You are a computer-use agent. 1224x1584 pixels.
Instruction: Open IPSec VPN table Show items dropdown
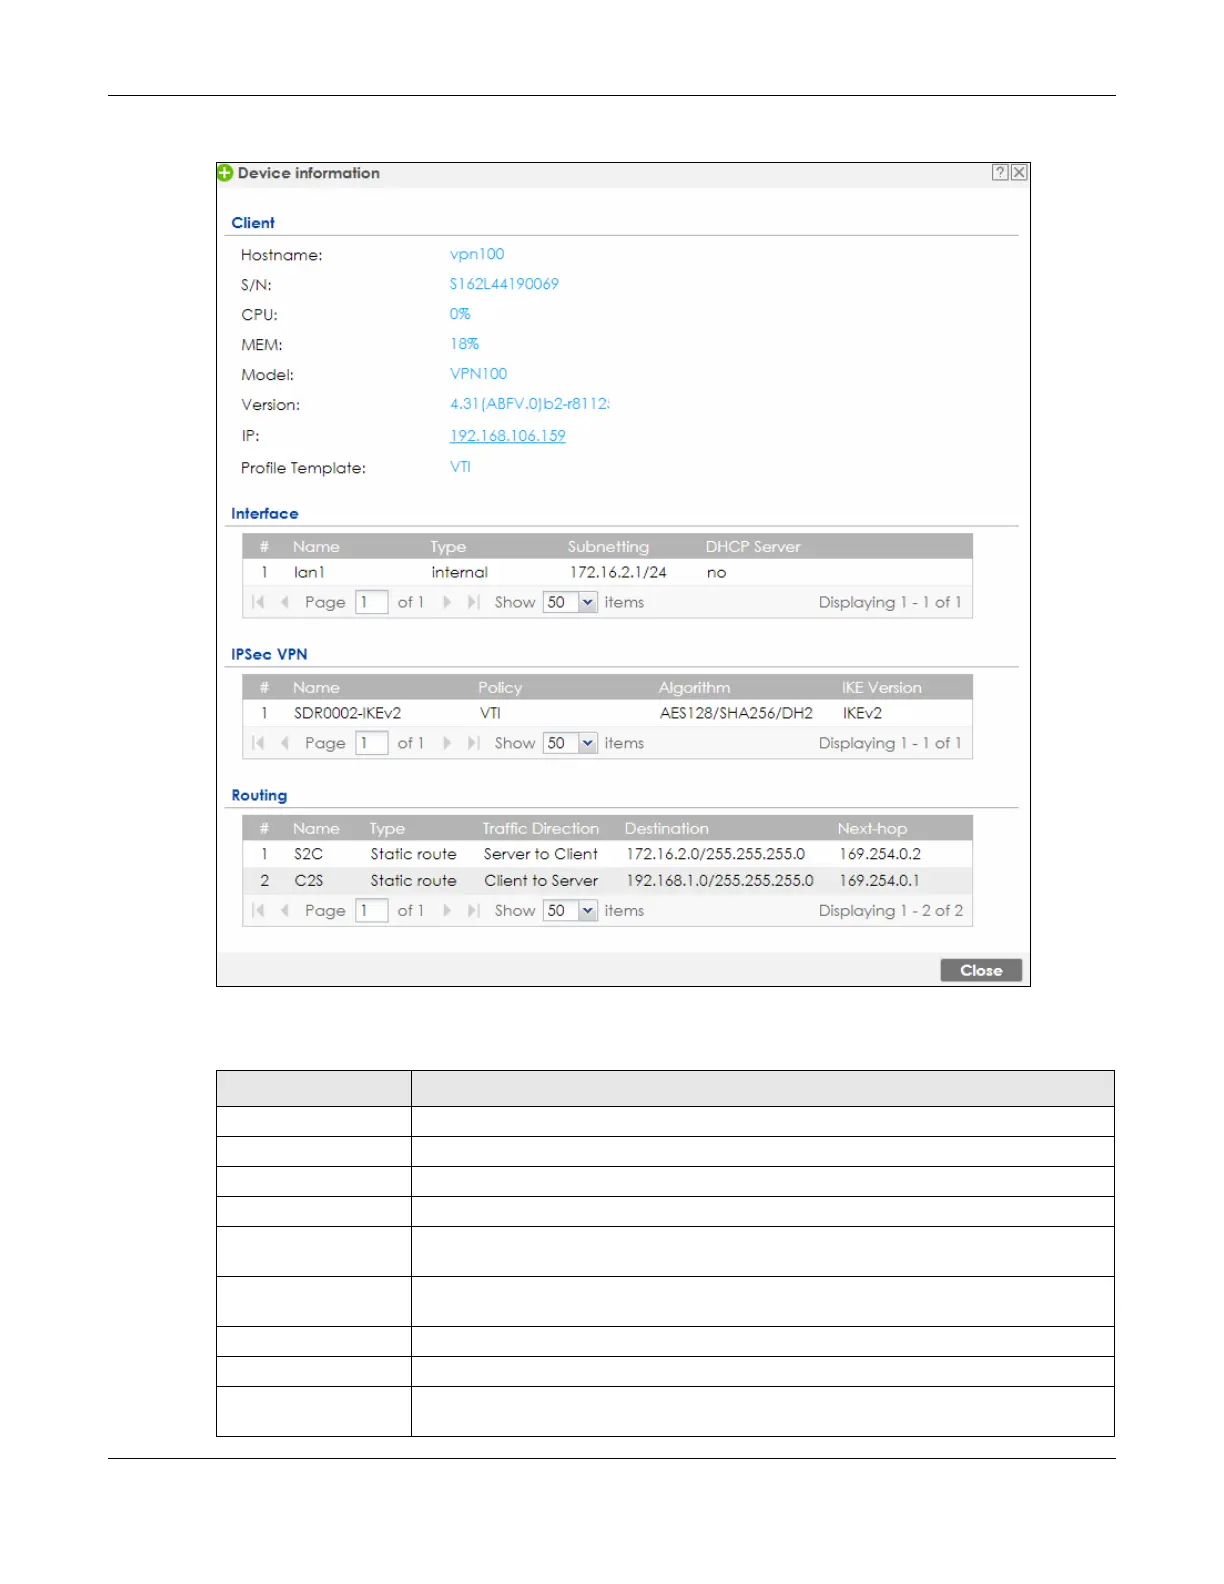coord(588,743)
